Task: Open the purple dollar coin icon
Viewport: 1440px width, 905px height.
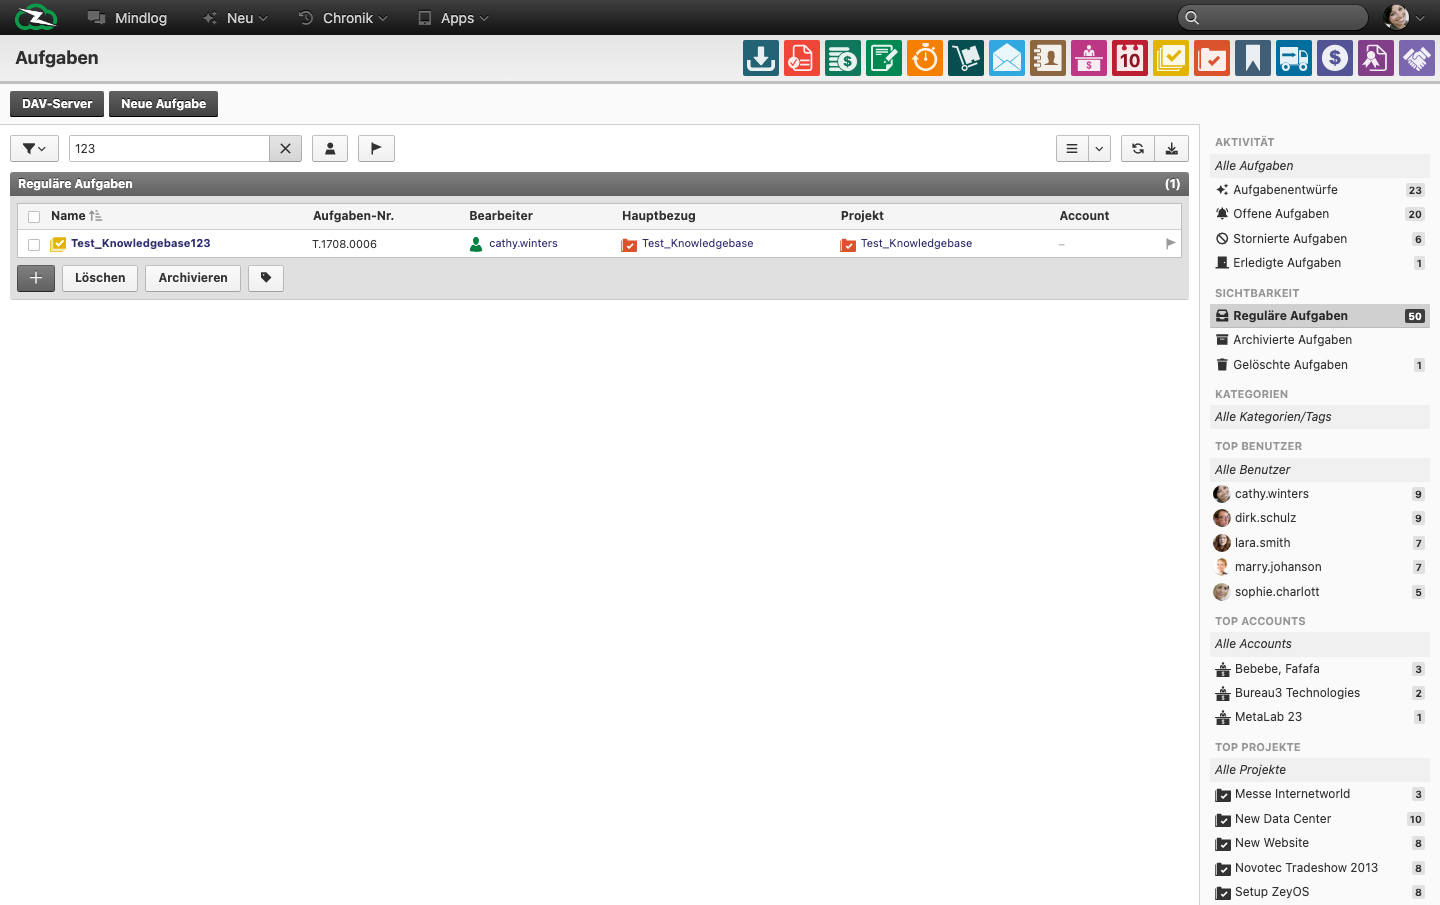Action: (1335, 58)
